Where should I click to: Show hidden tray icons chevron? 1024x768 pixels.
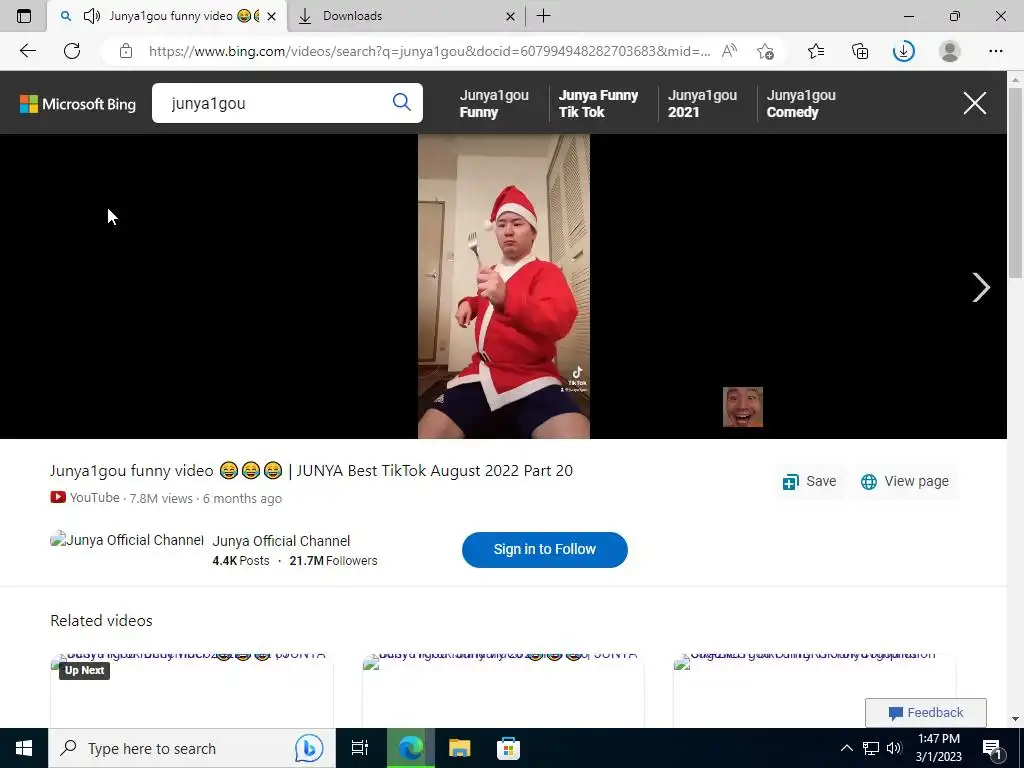coord(846,748)
